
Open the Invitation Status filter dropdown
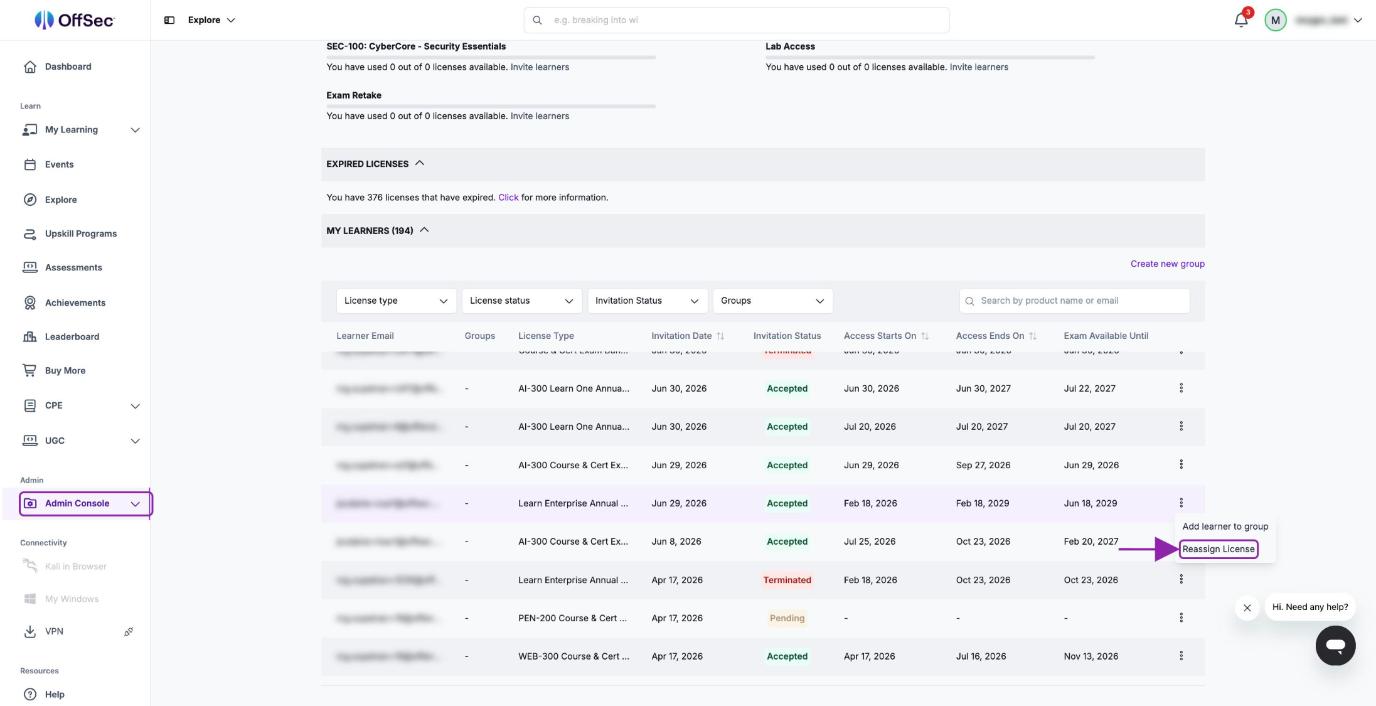647,300
